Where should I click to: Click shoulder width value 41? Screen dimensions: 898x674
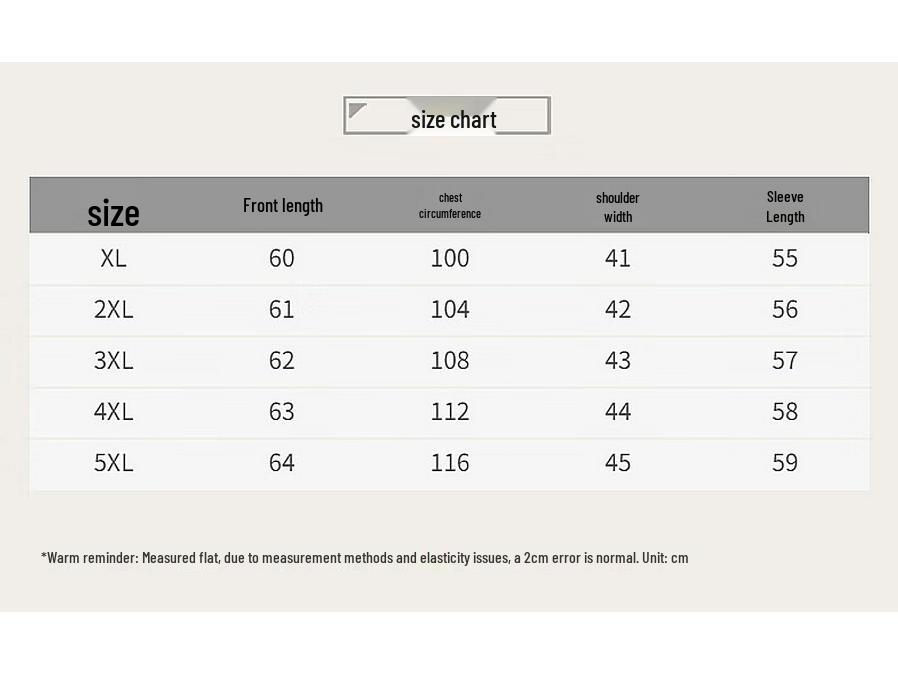tap(618, 258)
